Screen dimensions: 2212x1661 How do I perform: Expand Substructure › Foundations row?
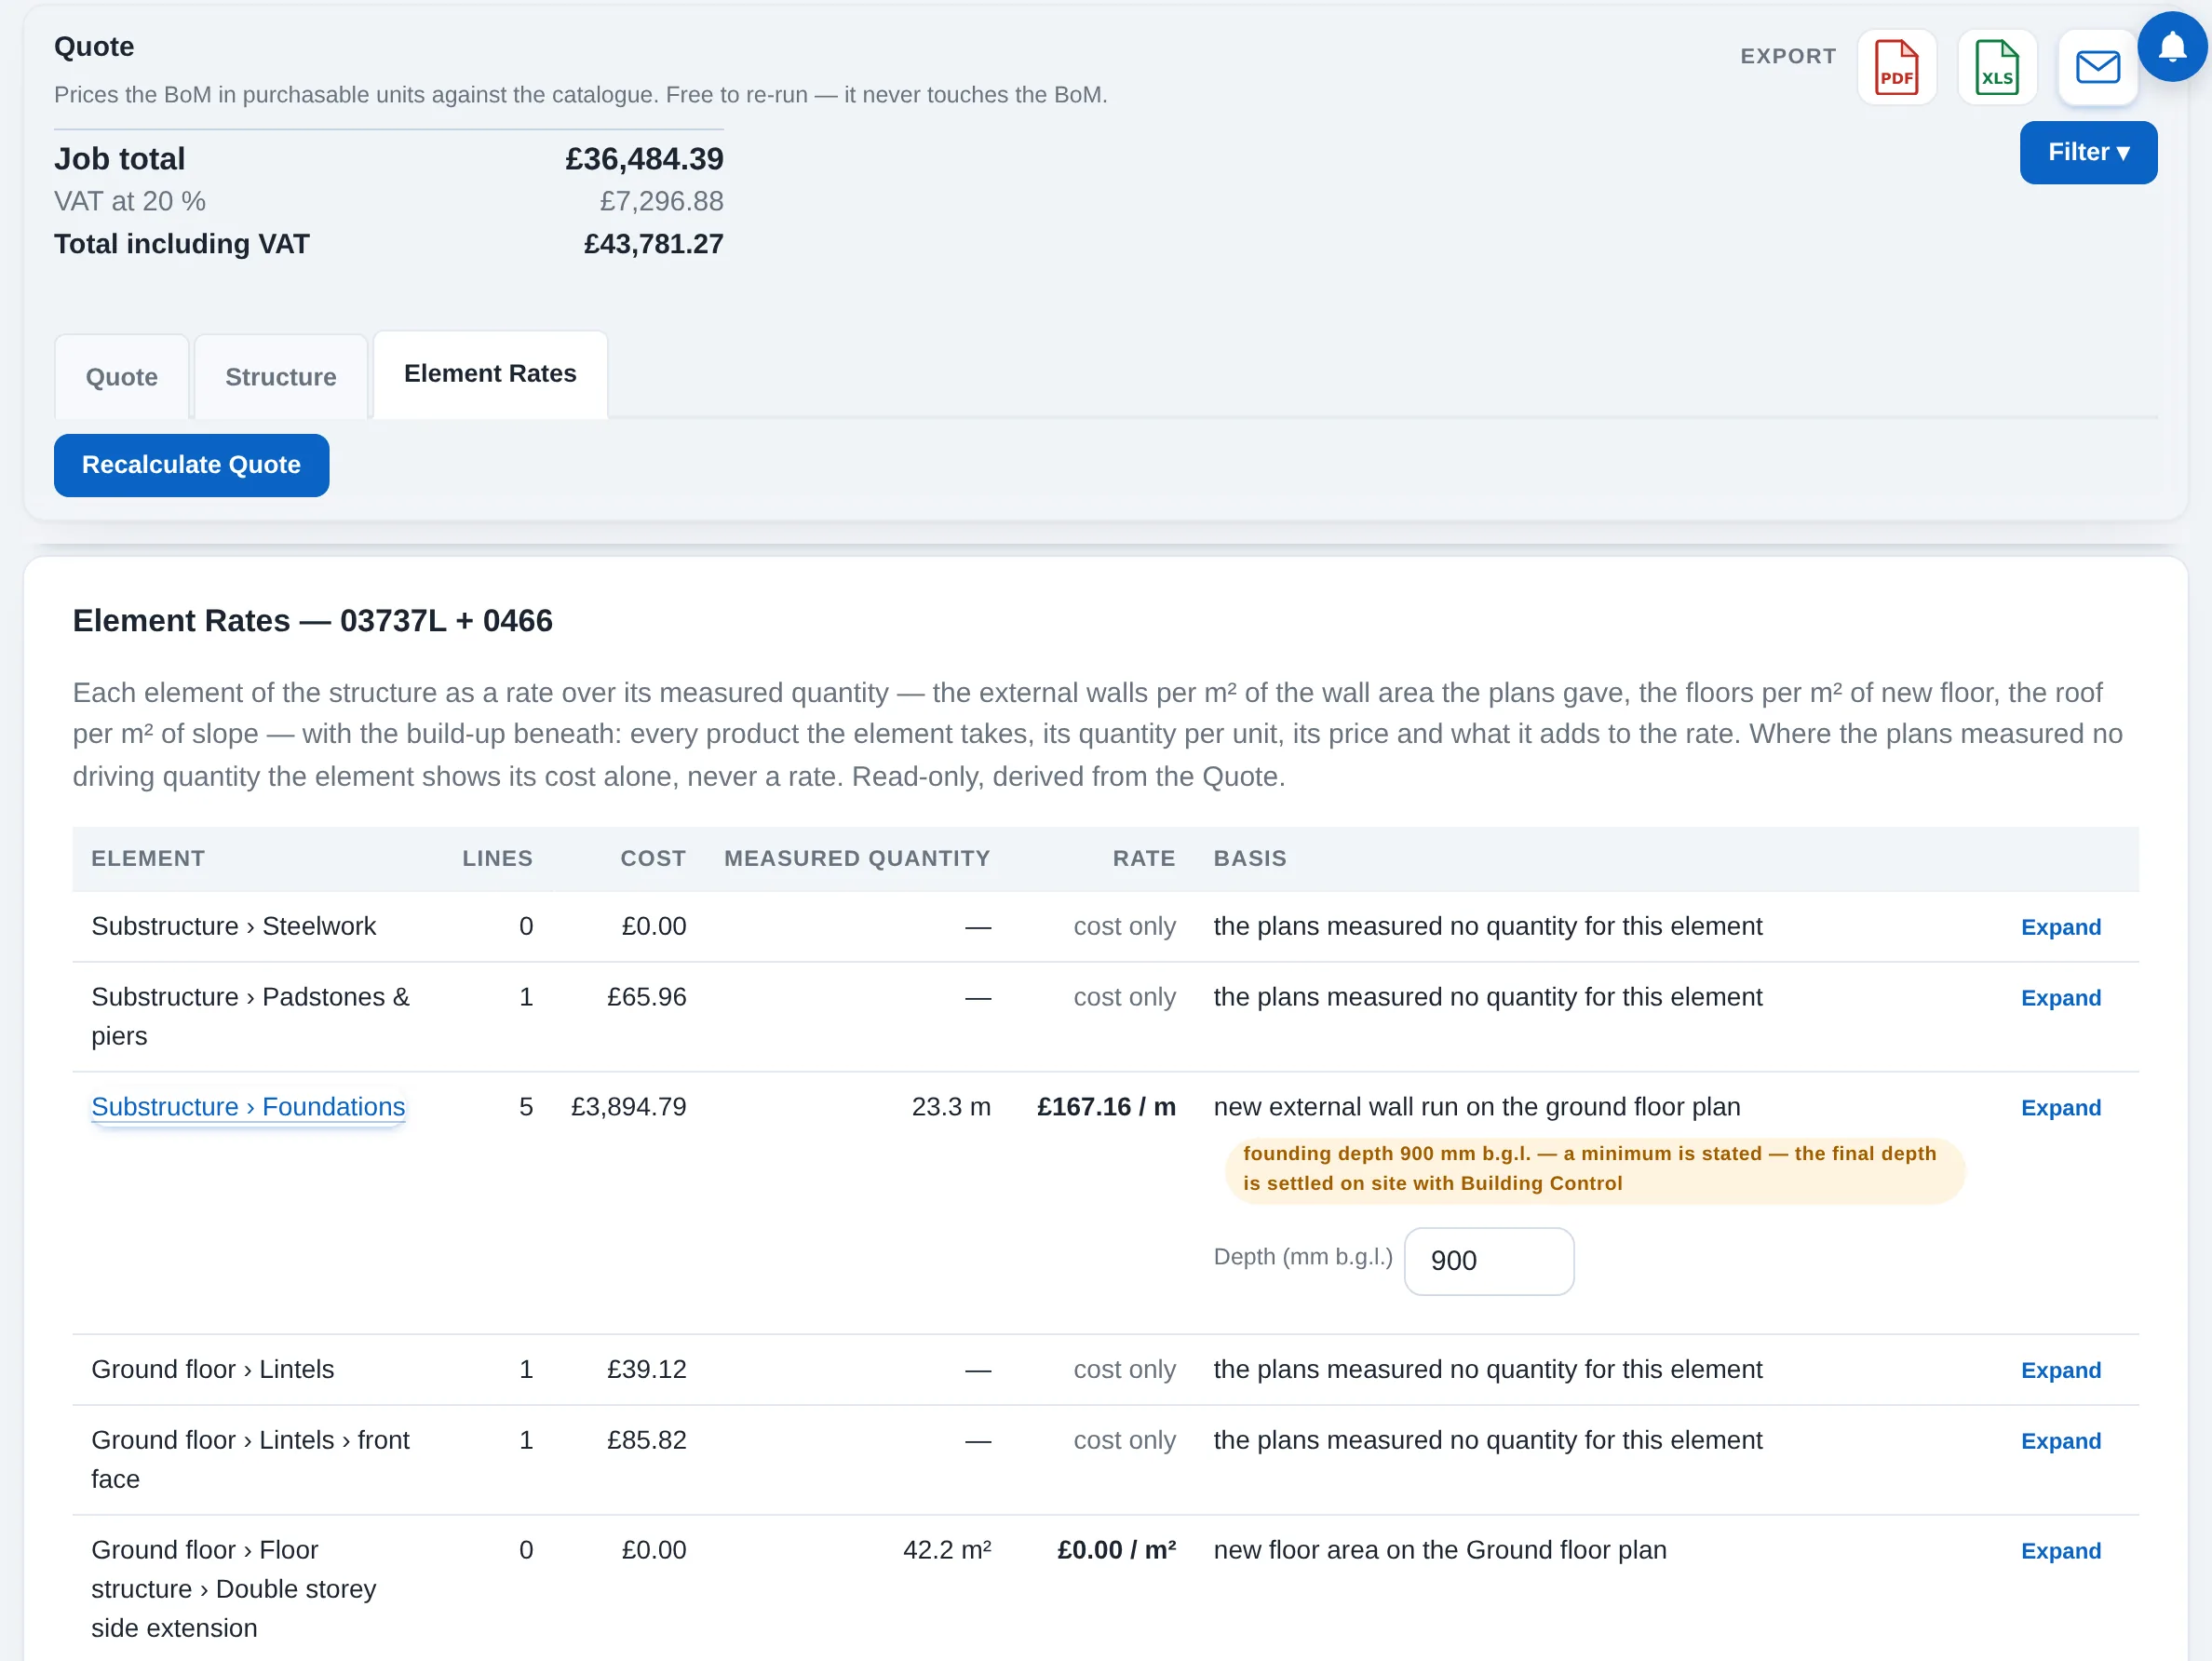coord(2060,1108)
